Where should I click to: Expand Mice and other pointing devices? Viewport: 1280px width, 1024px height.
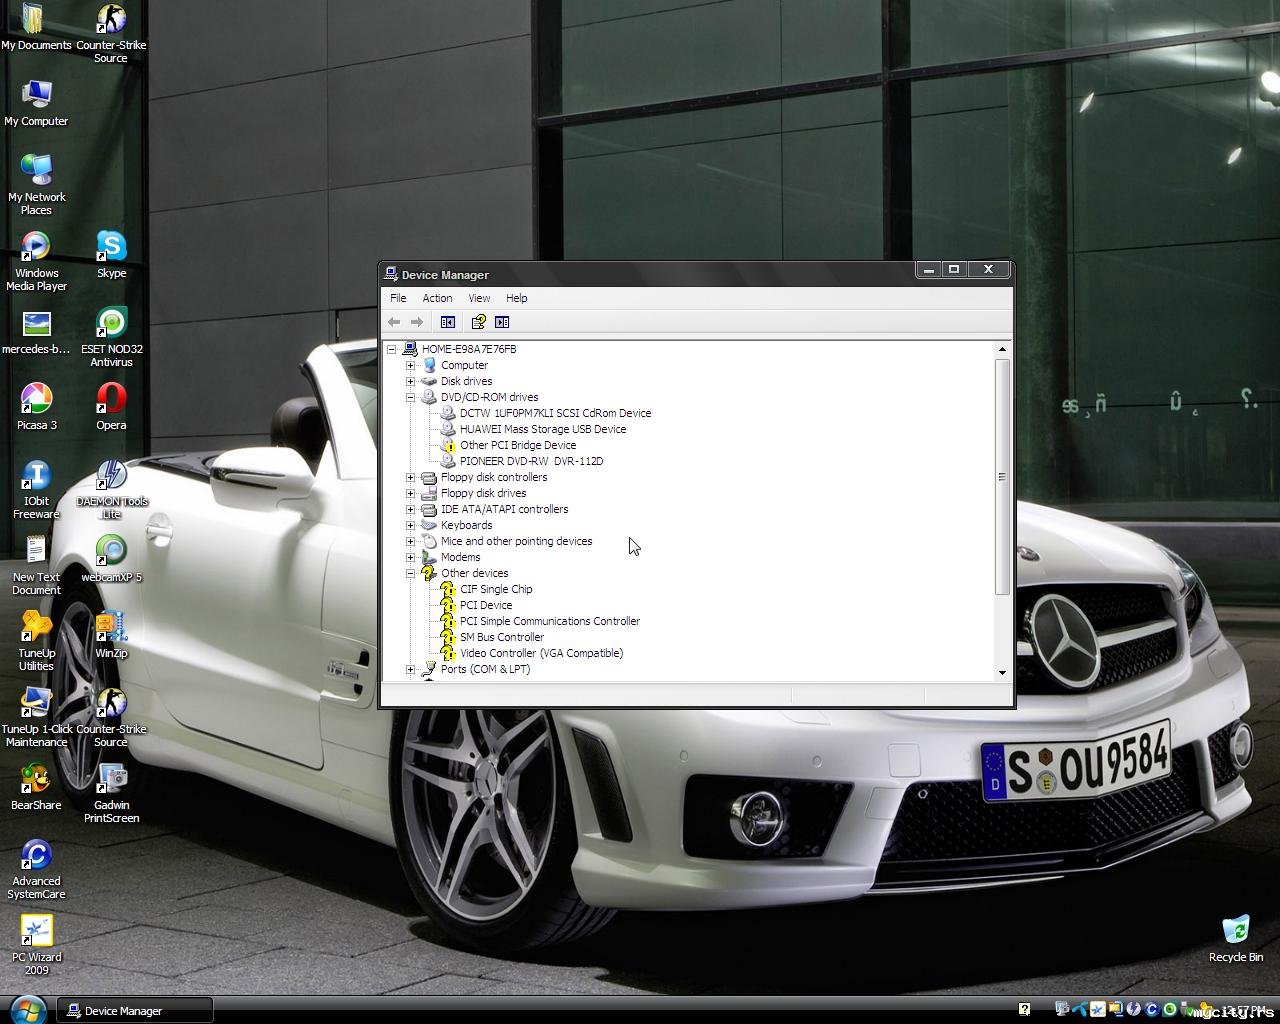click(x=410, y=541)
